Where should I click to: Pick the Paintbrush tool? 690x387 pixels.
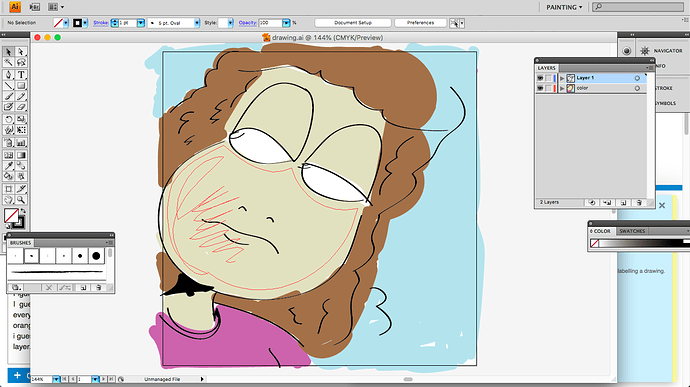[x=8, y=96]
